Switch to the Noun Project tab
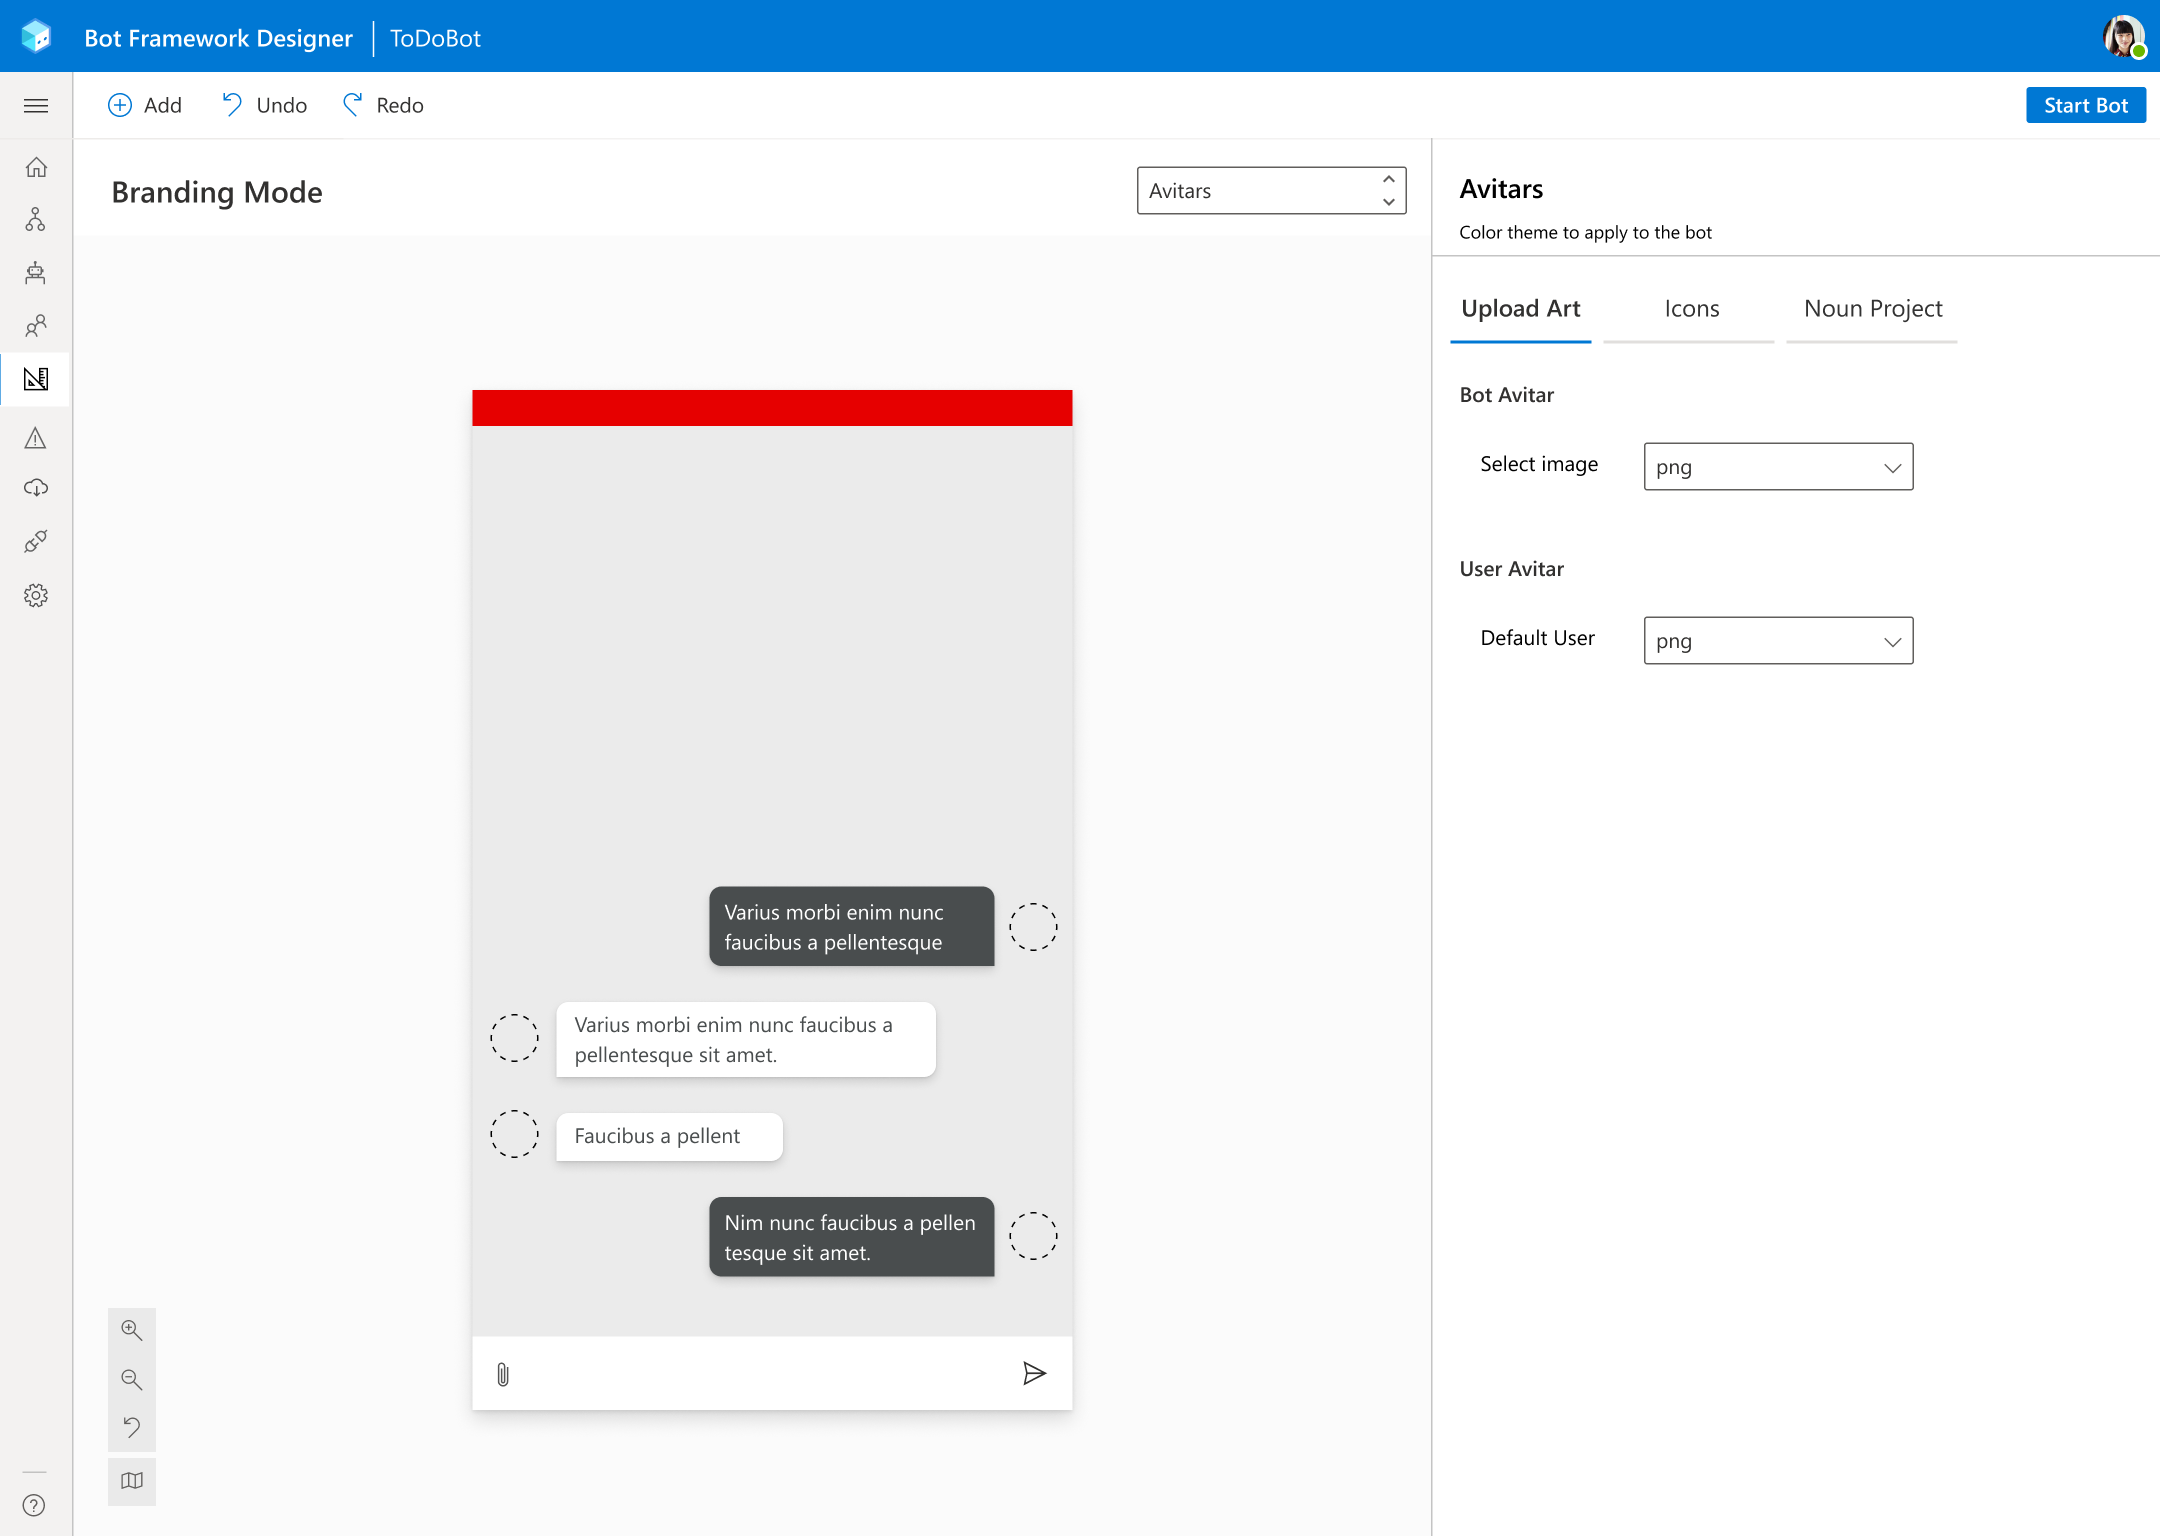 1873,309
